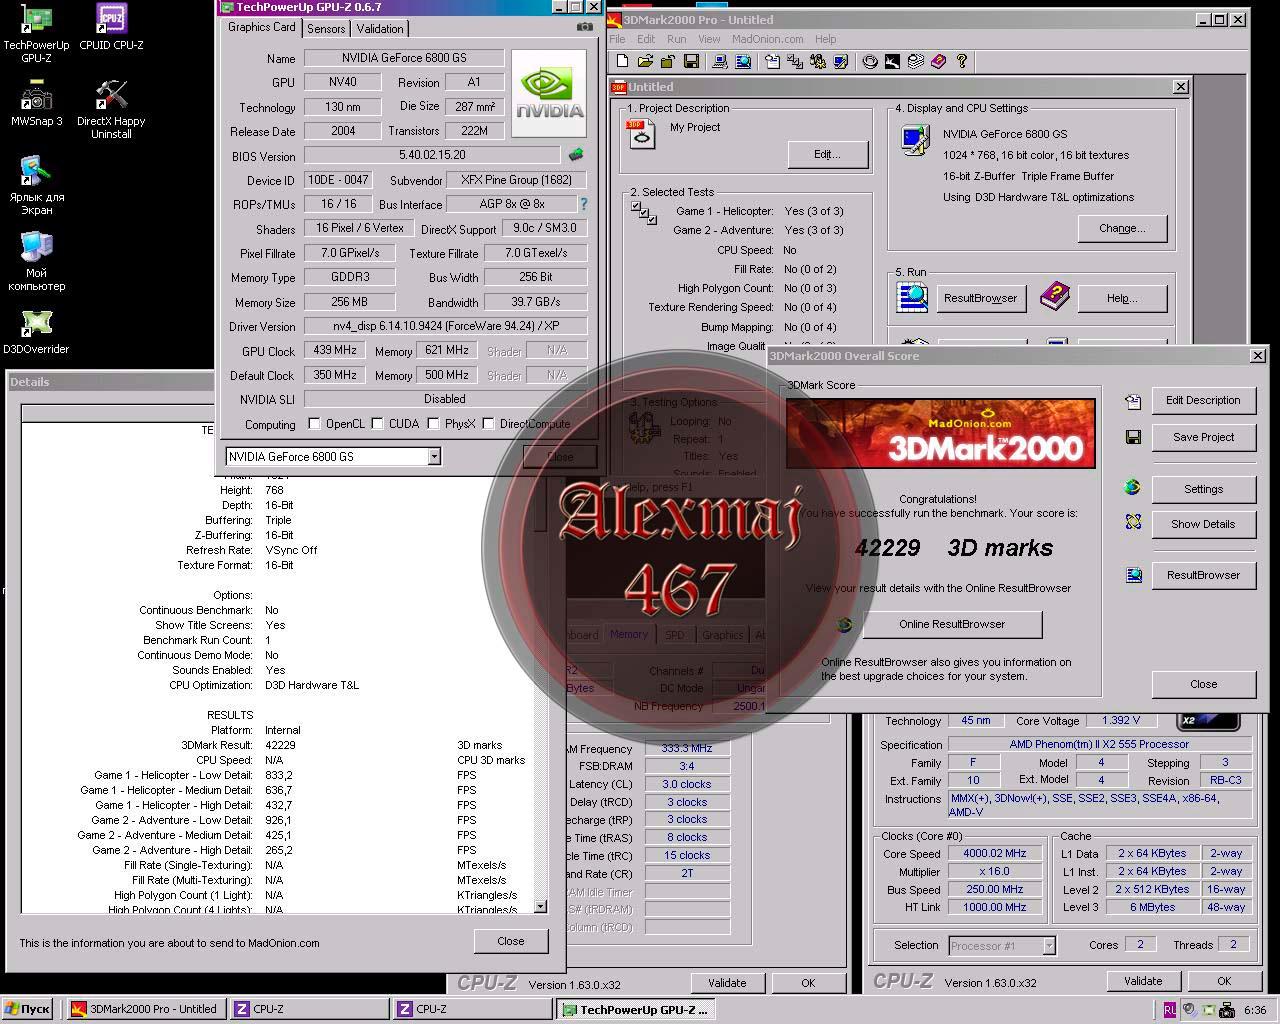Open View menu in 3DMark2000
The height and width of the screenshot is (1024, 1280).
coord(709,39)
